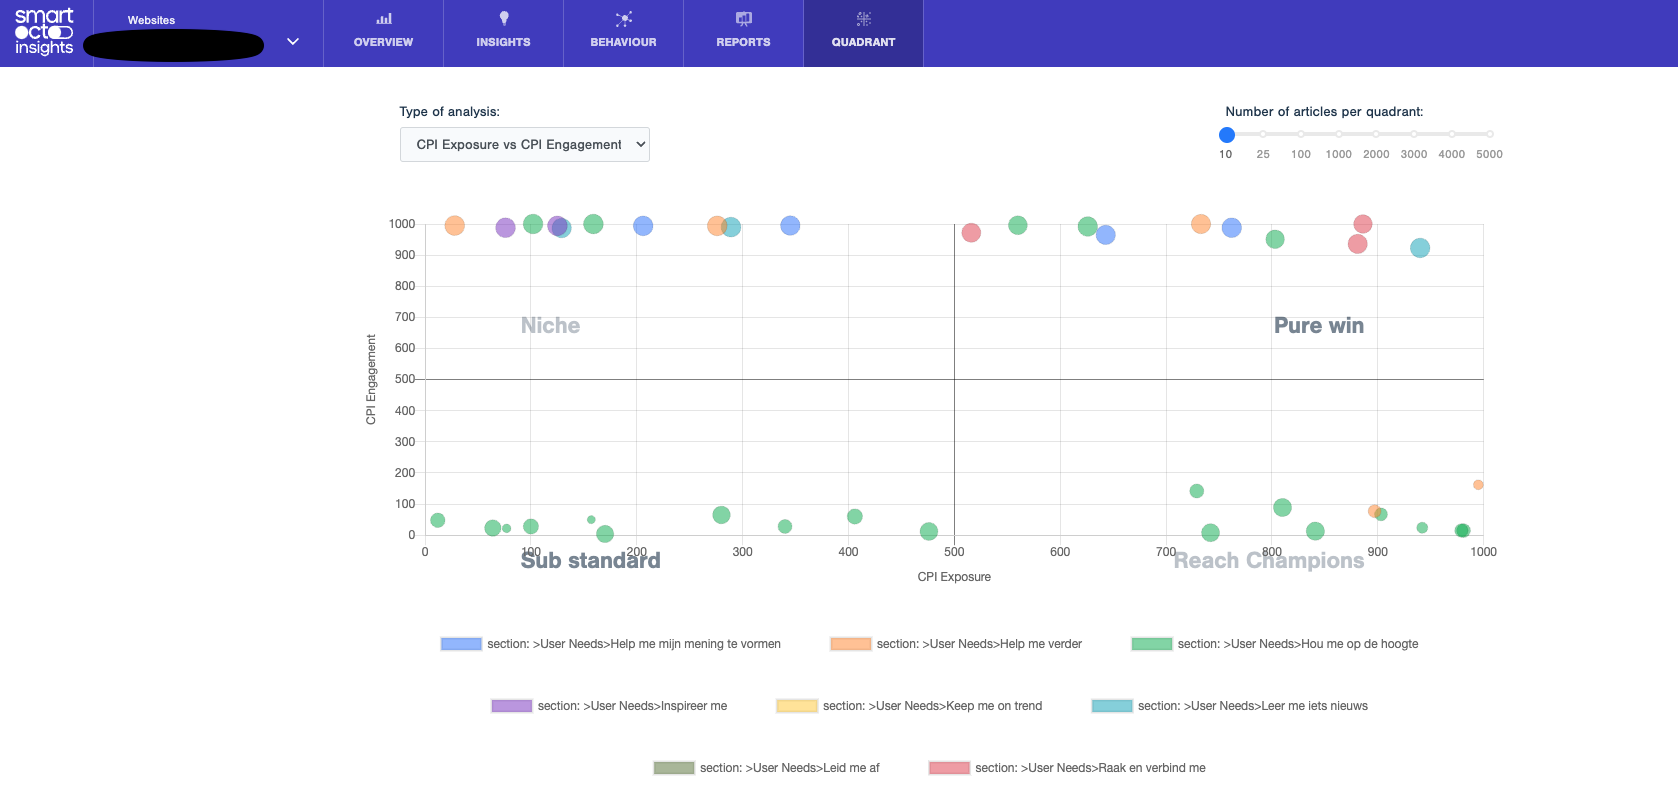Open the Overview bar chart icon
Image resolution: width=1678 pixels, height=789 pixels.
383,19
